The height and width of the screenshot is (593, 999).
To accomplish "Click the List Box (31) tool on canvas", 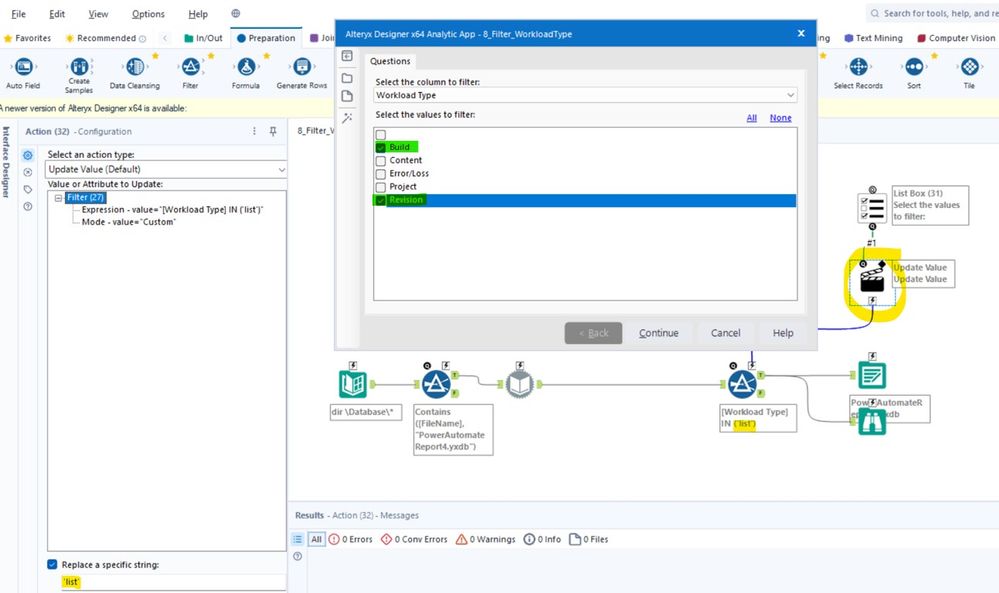I will [x=872, y=208].
